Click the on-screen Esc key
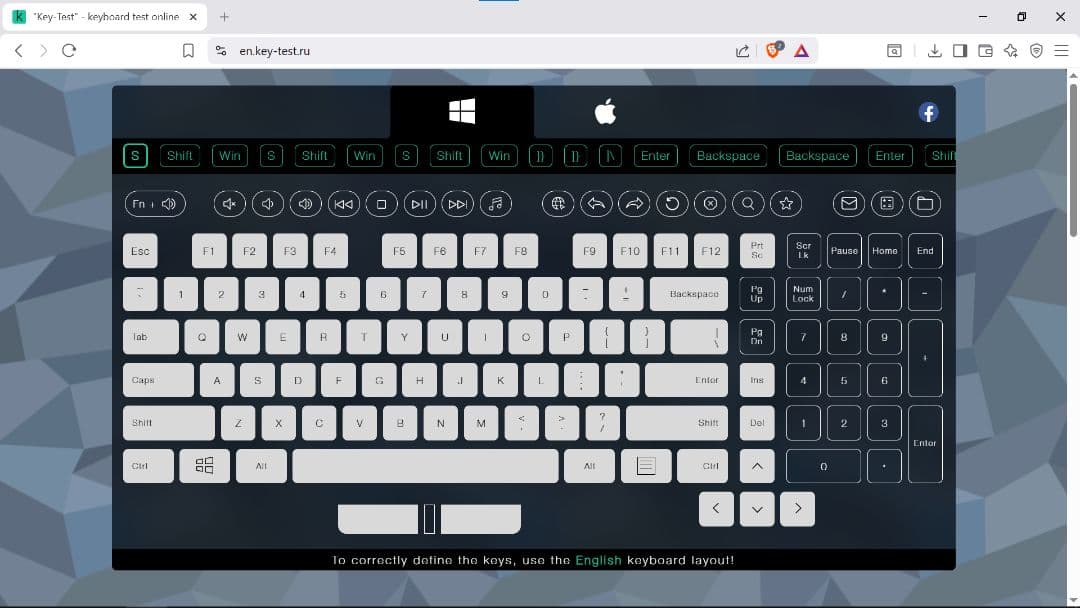1080x608 pixels. [x=140, y=251]
